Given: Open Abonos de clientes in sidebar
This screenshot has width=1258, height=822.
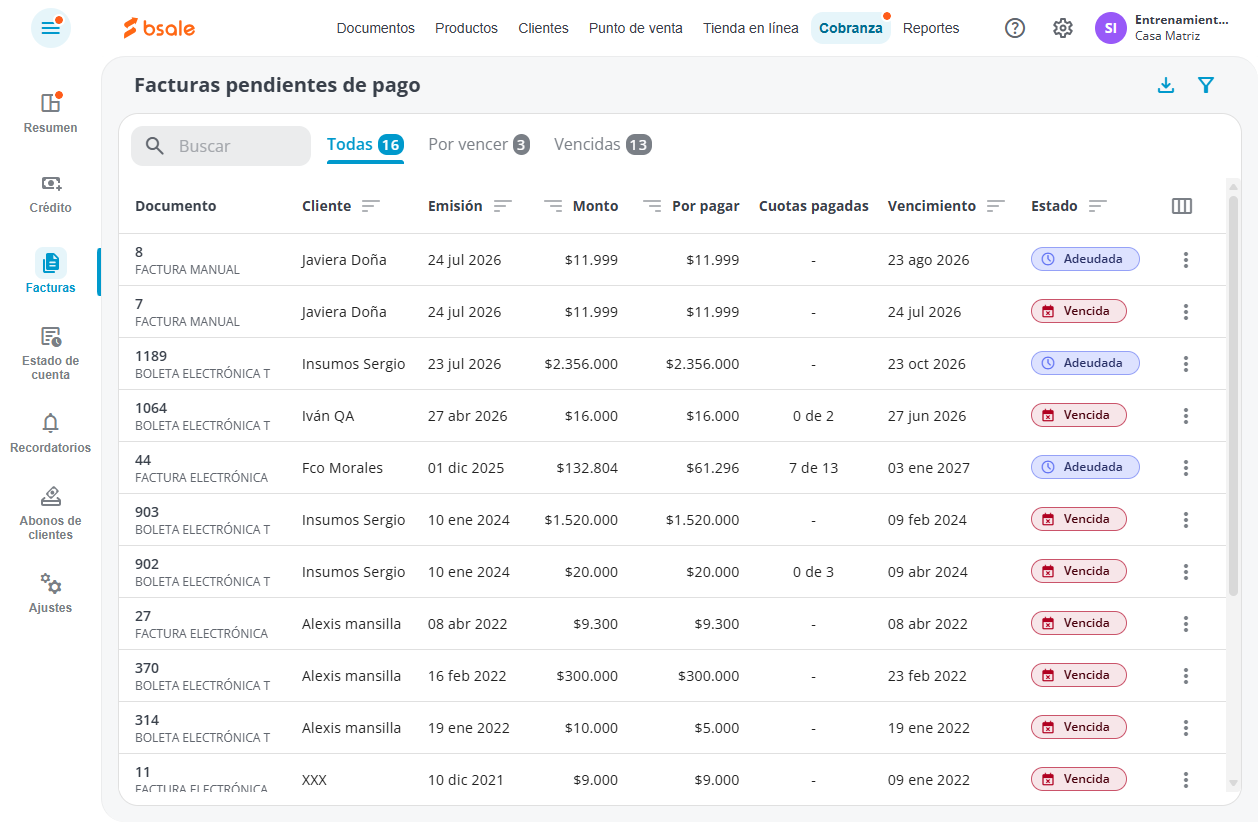Looking at the screenshot, I should [51, 513].
